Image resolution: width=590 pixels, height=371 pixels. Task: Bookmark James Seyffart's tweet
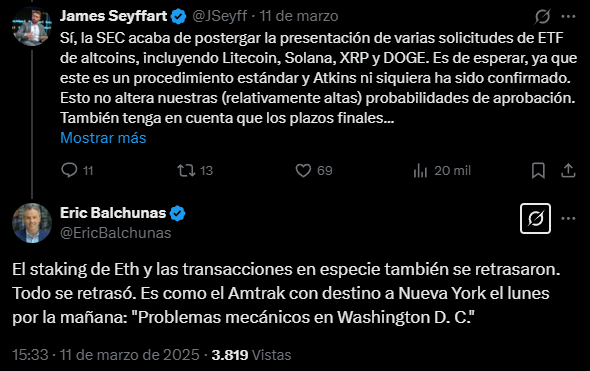point(538,170)
